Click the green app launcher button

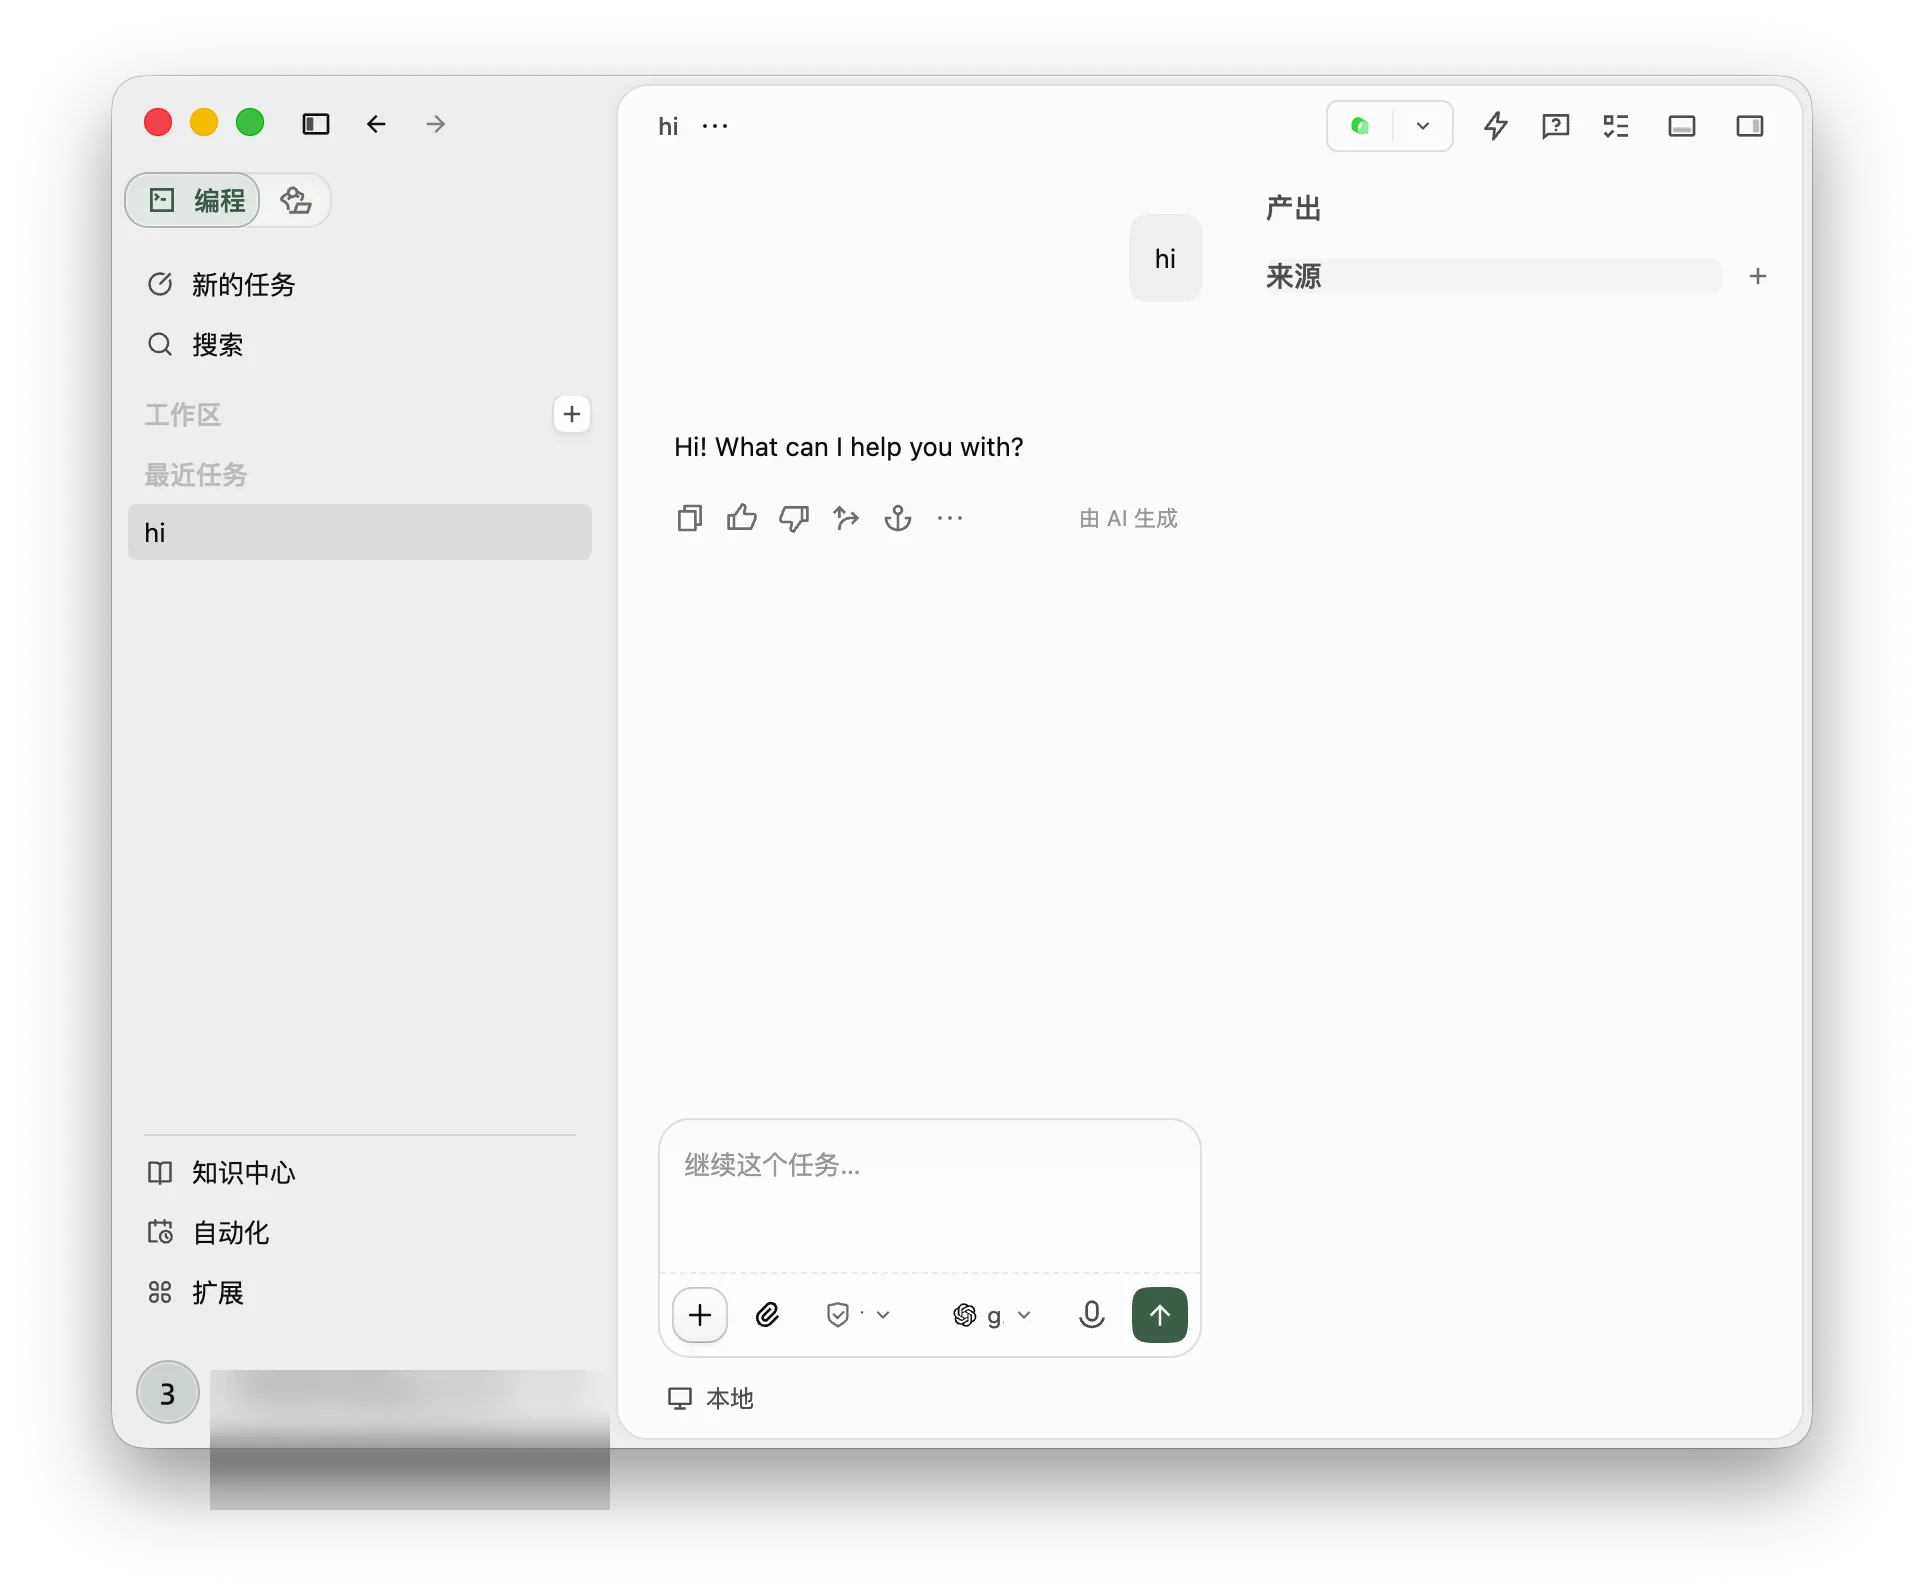[1360, 126]
